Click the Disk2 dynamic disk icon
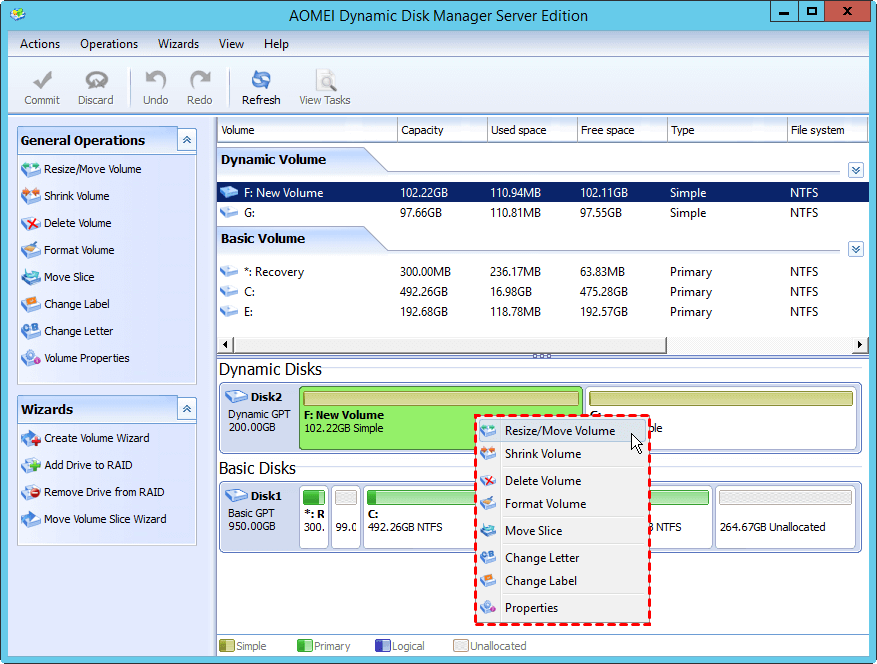Image resolution: width=877 pixels, height=664 pixels. 237,397
